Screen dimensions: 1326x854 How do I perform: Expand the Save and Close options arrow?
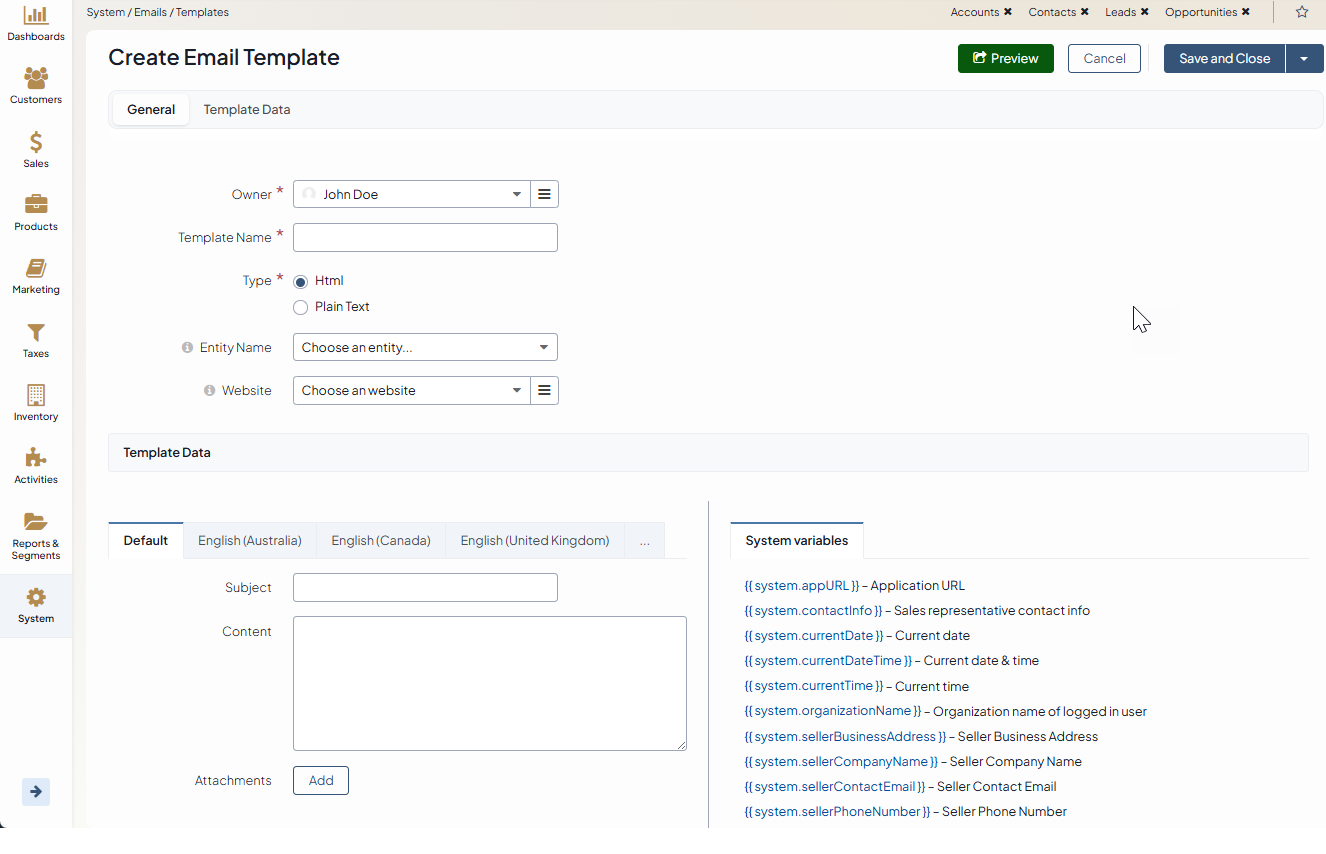[1304, 59]
